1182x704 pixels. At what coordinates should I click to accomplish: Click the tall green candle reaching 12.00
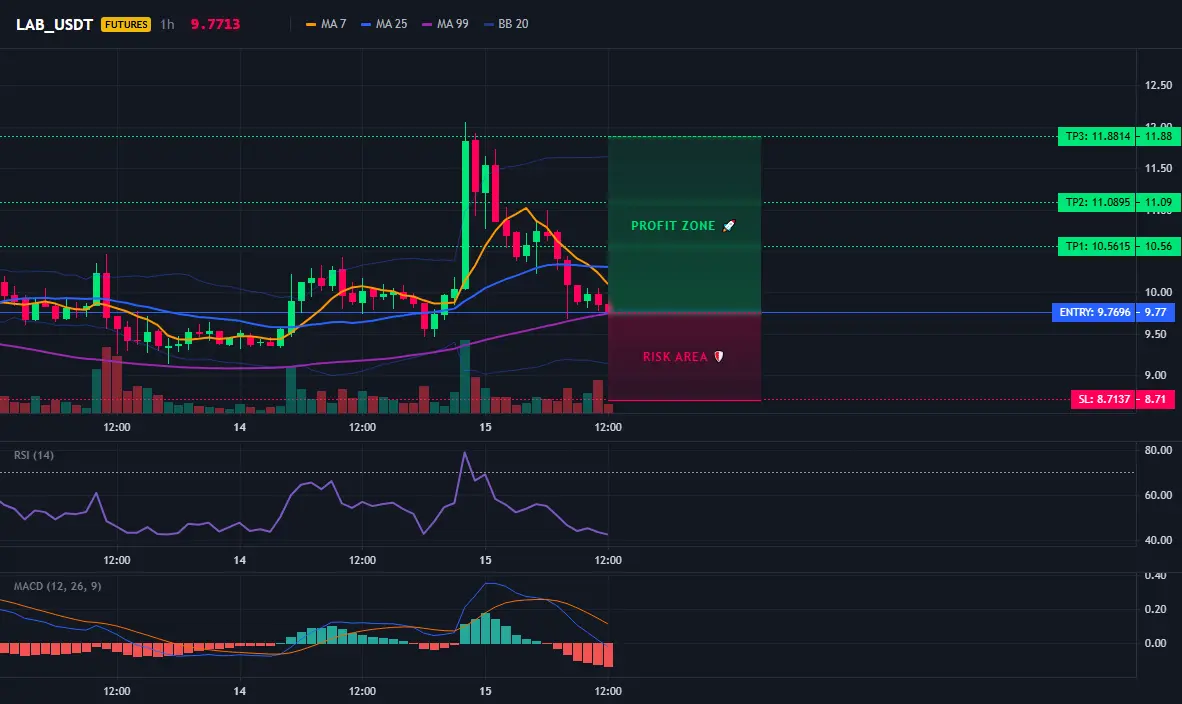[x=465, y=215]
